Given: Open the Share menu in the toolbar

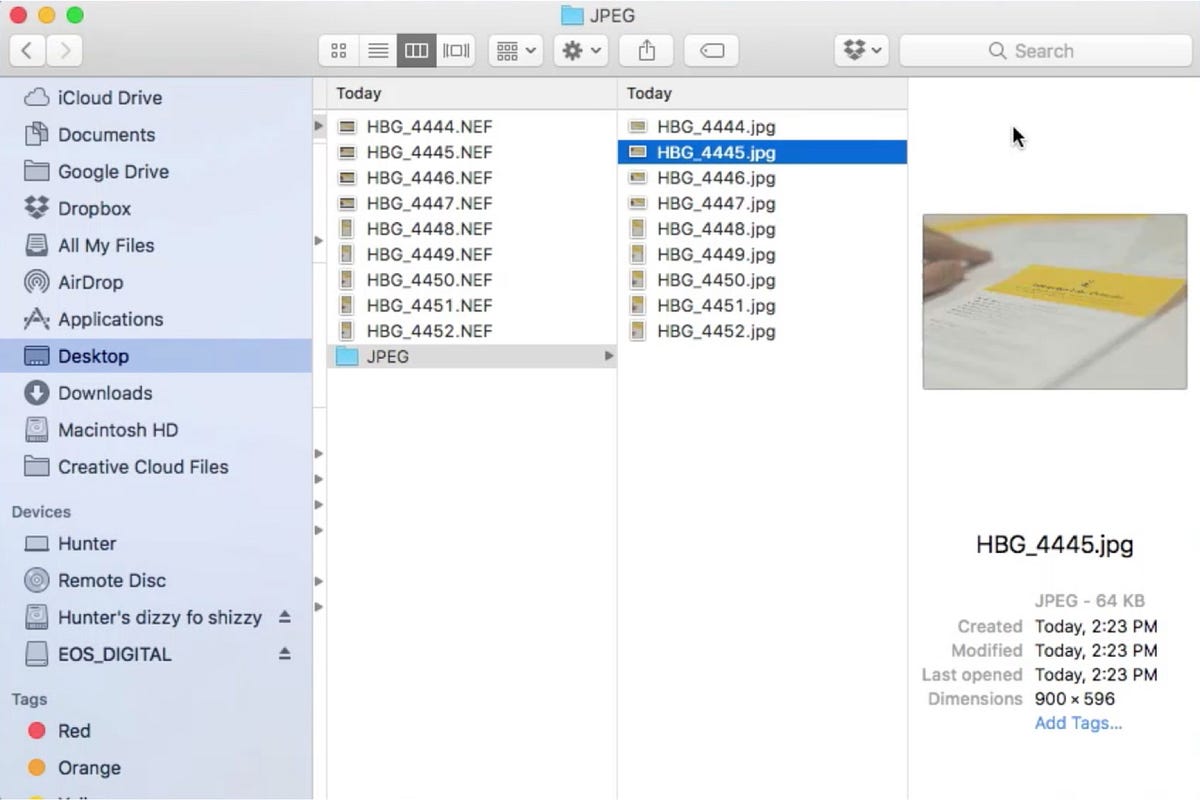Looking at the screenshot, I should (x=646, y=50).
